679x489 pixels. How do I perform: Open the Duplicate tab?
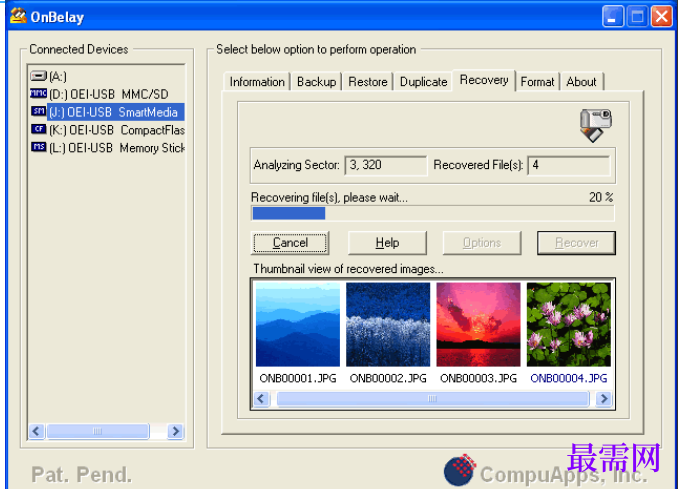click(423, 82)
